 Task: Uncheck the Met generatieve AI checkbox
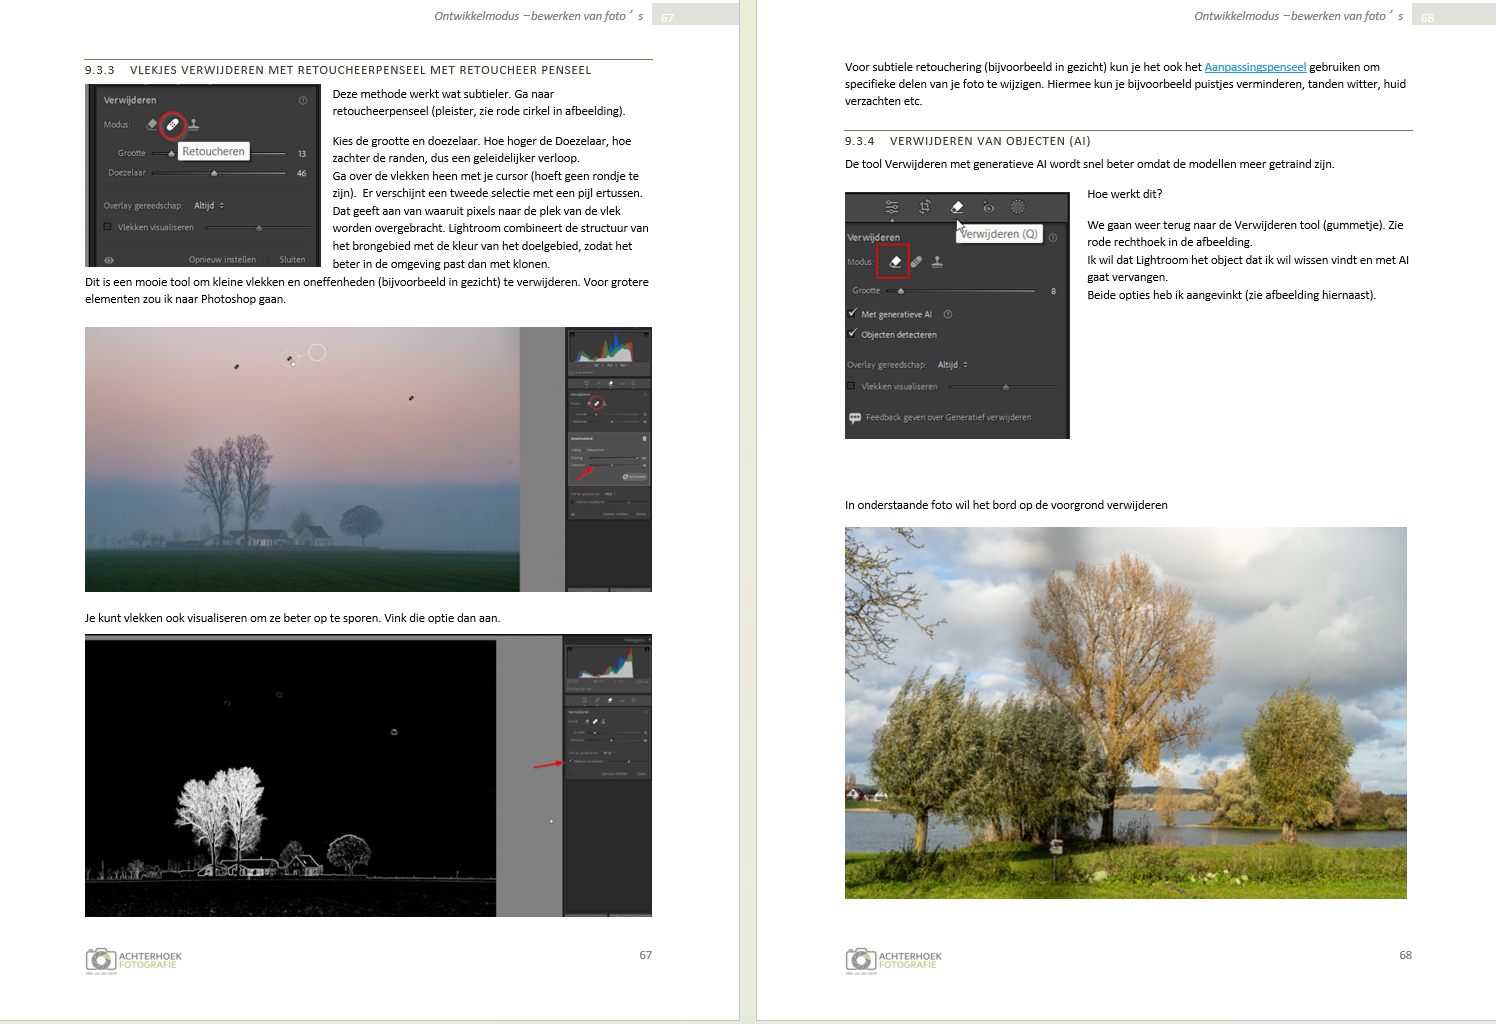pos(853,314)
